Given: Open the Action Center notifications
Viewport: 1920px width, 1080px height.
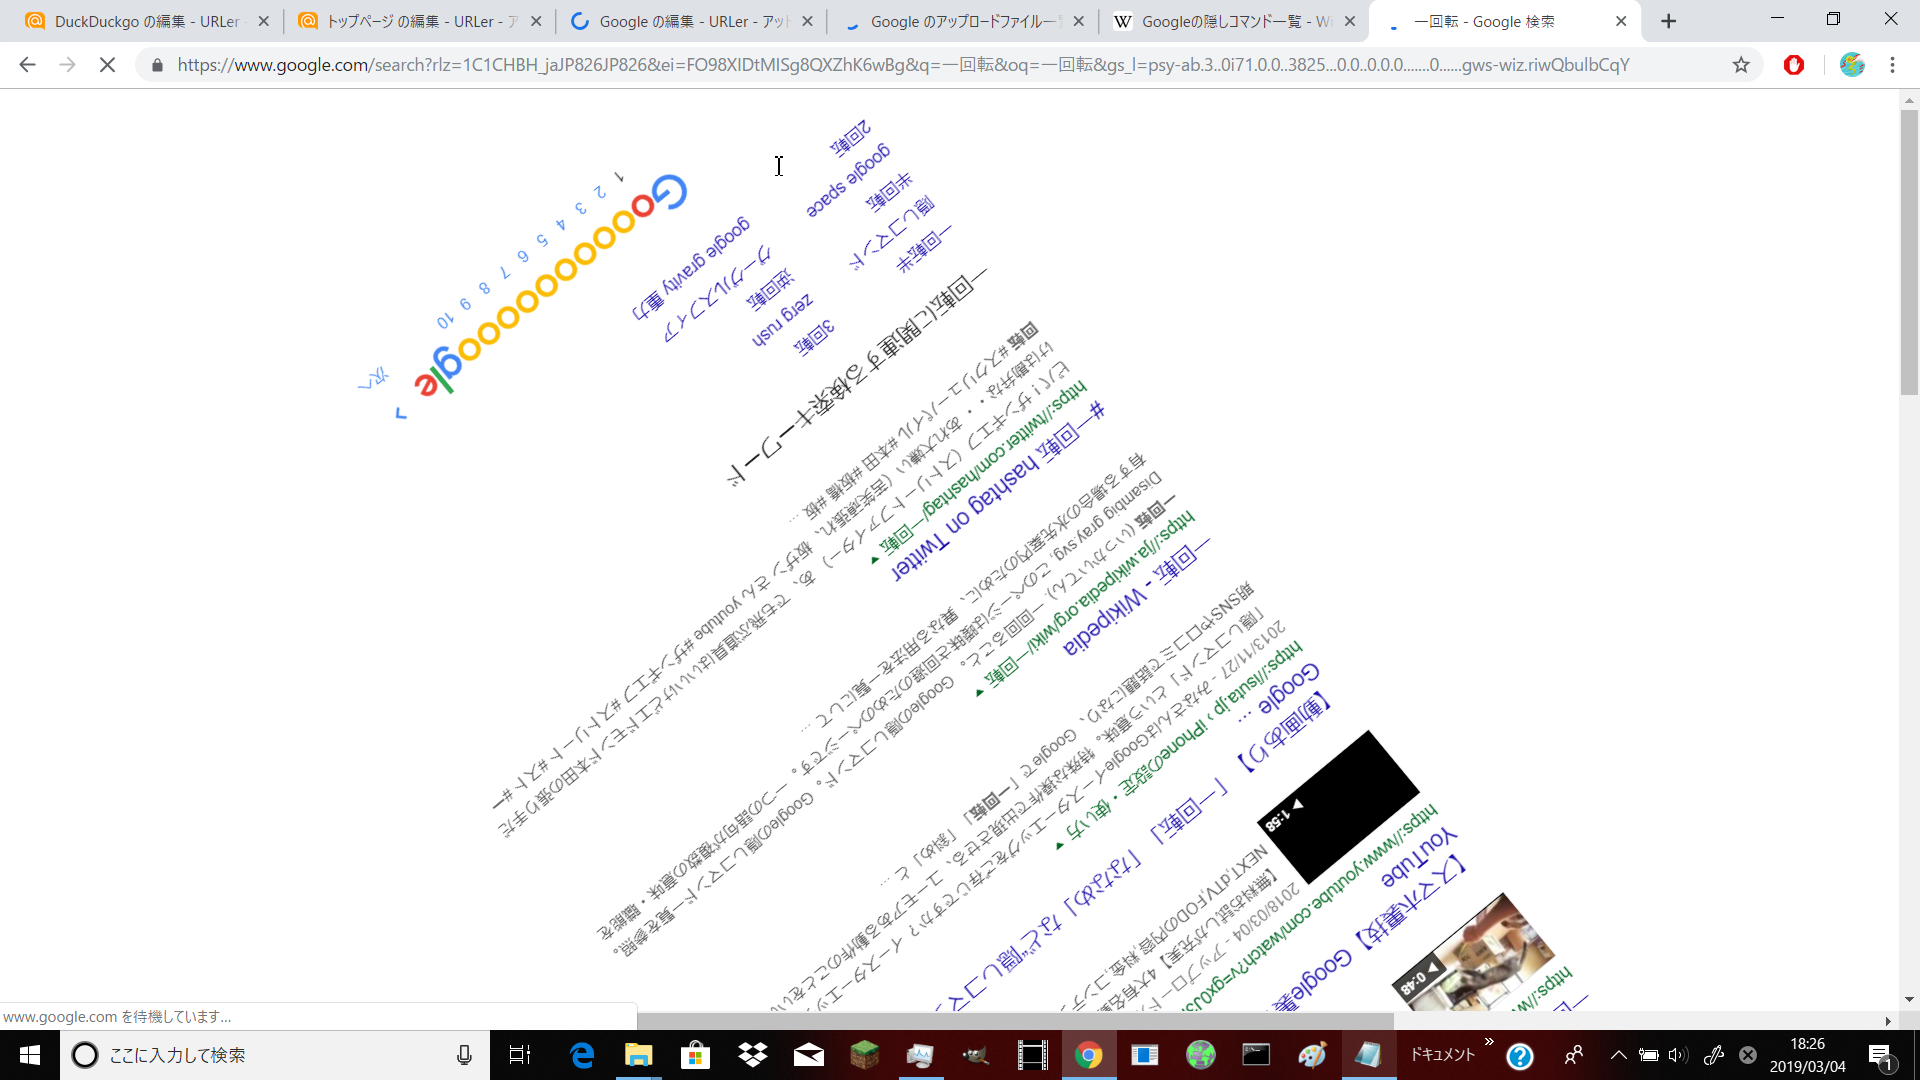Looking at the screenshot, I should [1880, 1056].
